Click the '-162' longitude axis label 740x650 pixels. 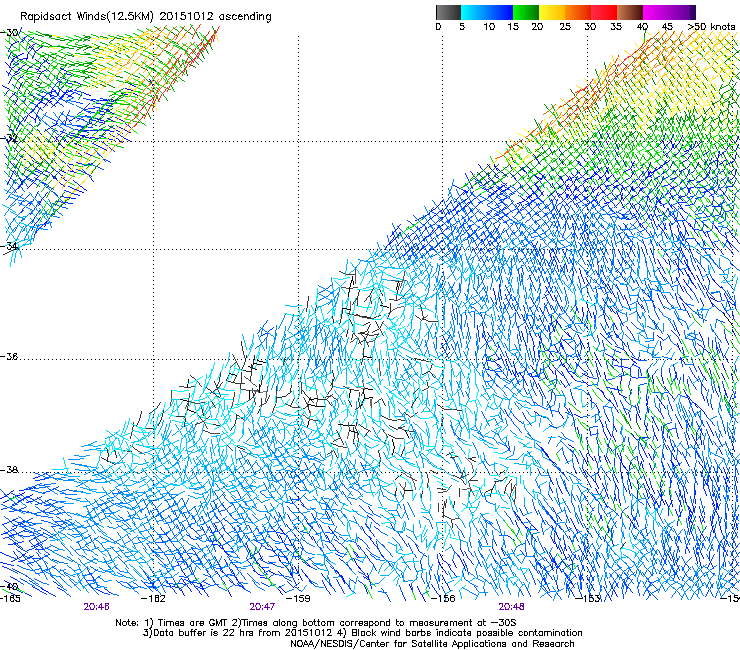pos(153,599)
